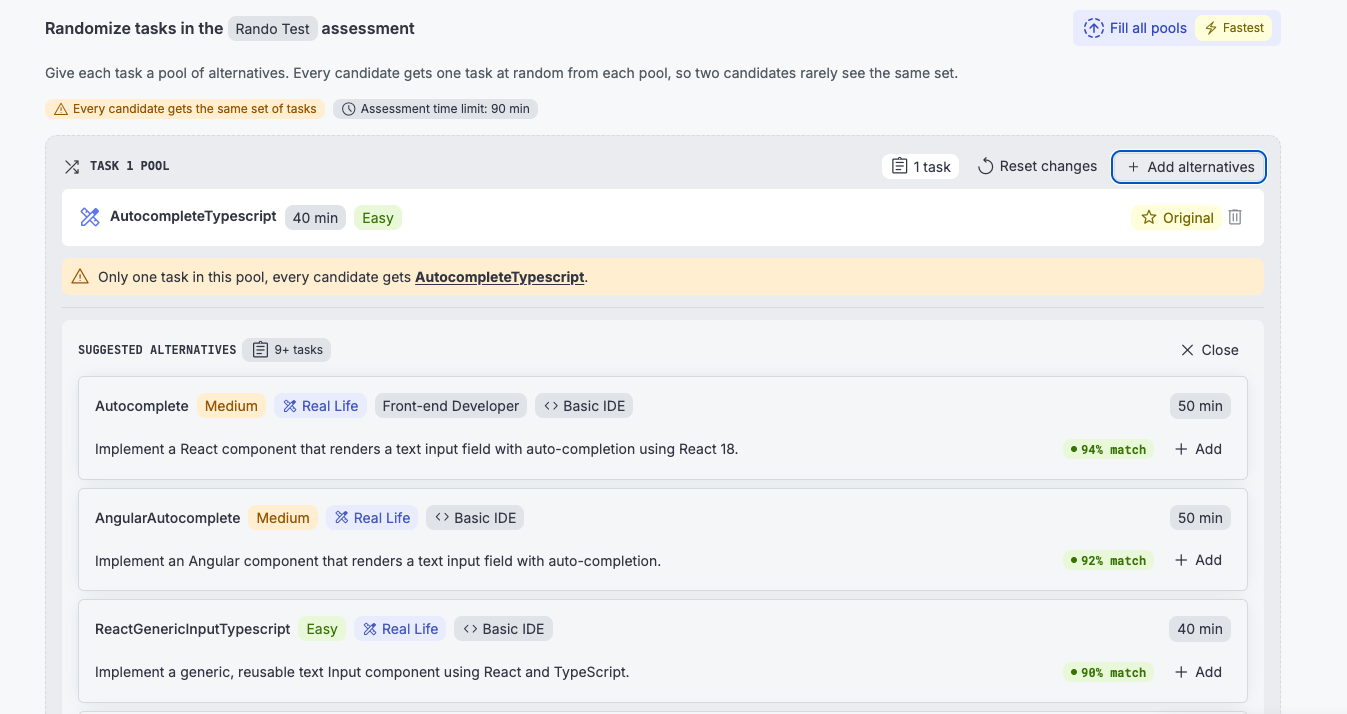Close the suggested alternatives panel
Screen dimensions: 1347x714
(x=1210, y=350)
